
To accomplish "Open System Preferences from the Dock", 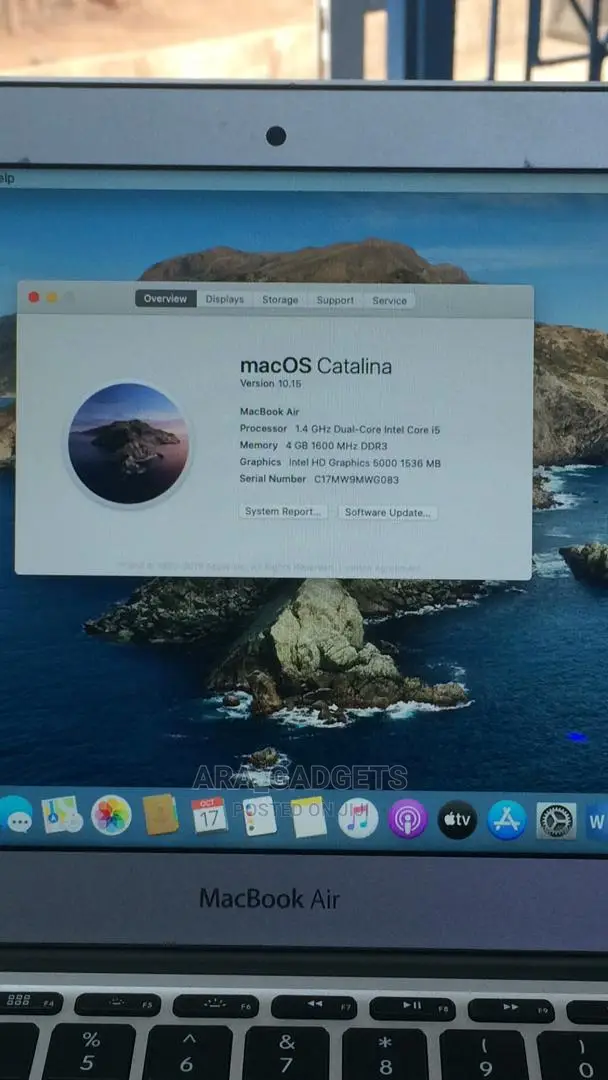I will coord(556,820).
